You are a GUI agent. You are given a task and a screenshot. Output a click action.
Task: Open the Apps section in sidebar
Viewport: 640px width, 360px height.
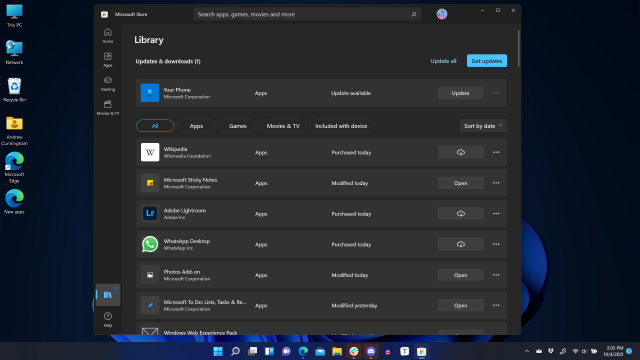[x=108, y=59]
